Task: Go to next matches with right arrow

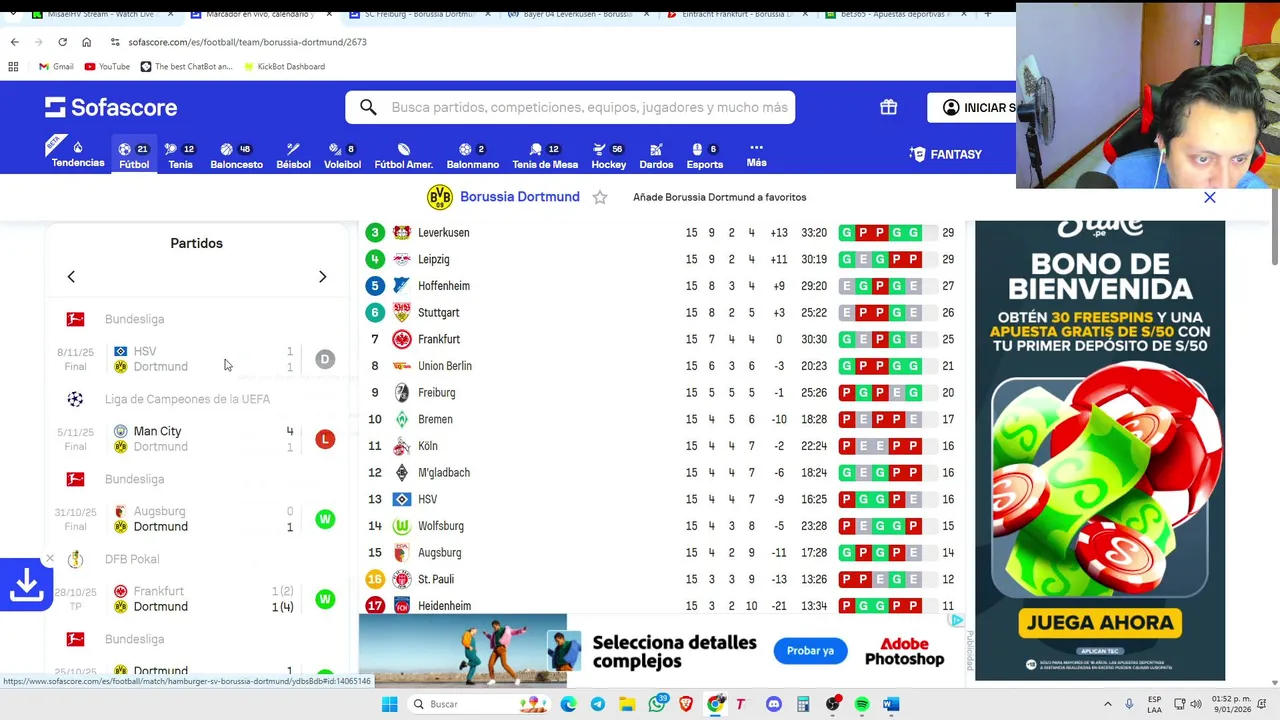Action: pyautogui.click(x=322, y=276)
